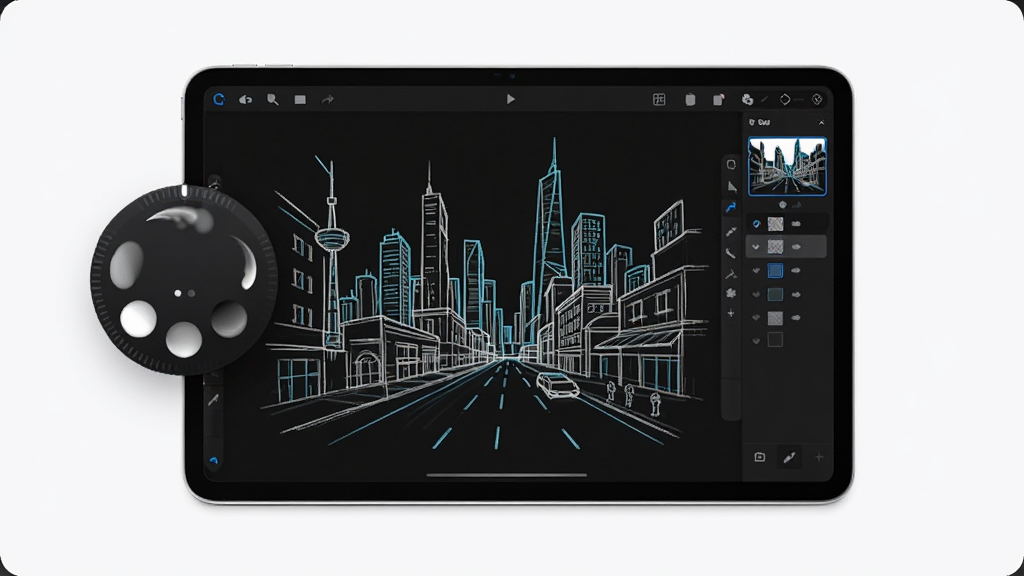Toggle visibility of the bottom empty layer

point(756,341)
